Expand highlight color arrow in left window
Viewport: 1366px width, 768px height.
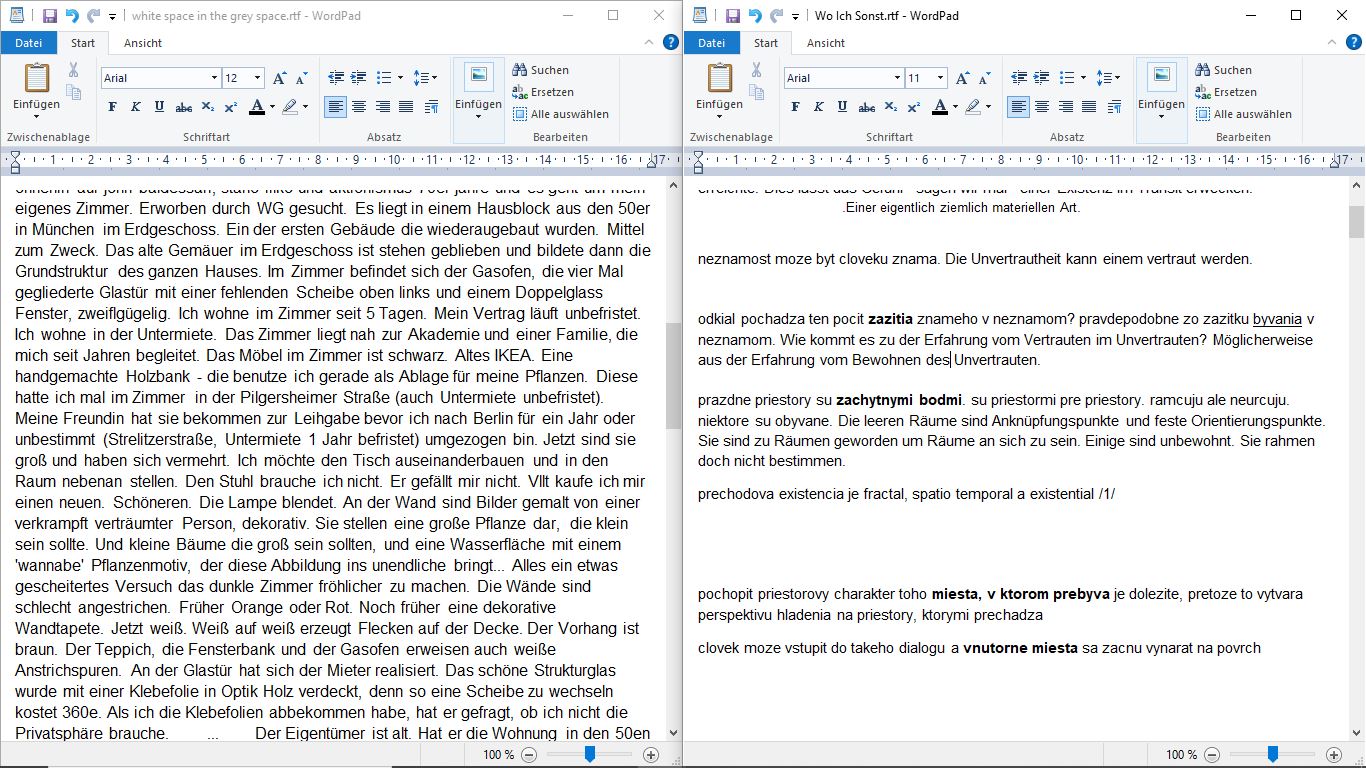(x=305, y=107)
